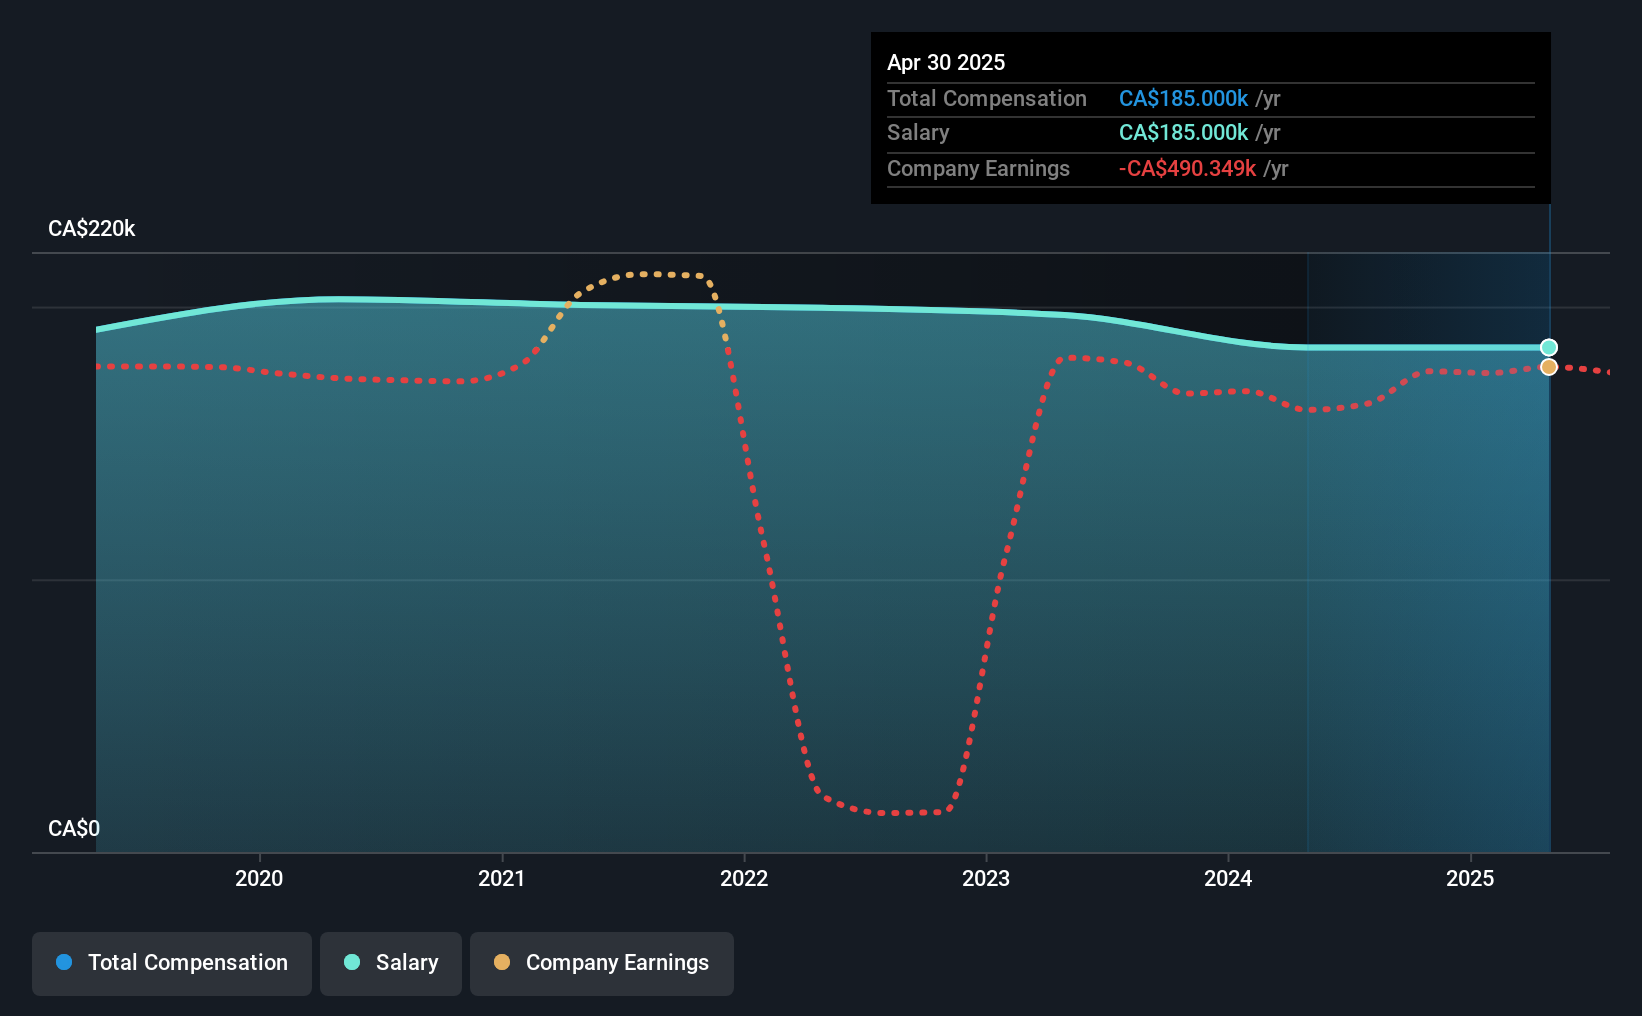Click the teal Salary legend dot

(352, 962)
